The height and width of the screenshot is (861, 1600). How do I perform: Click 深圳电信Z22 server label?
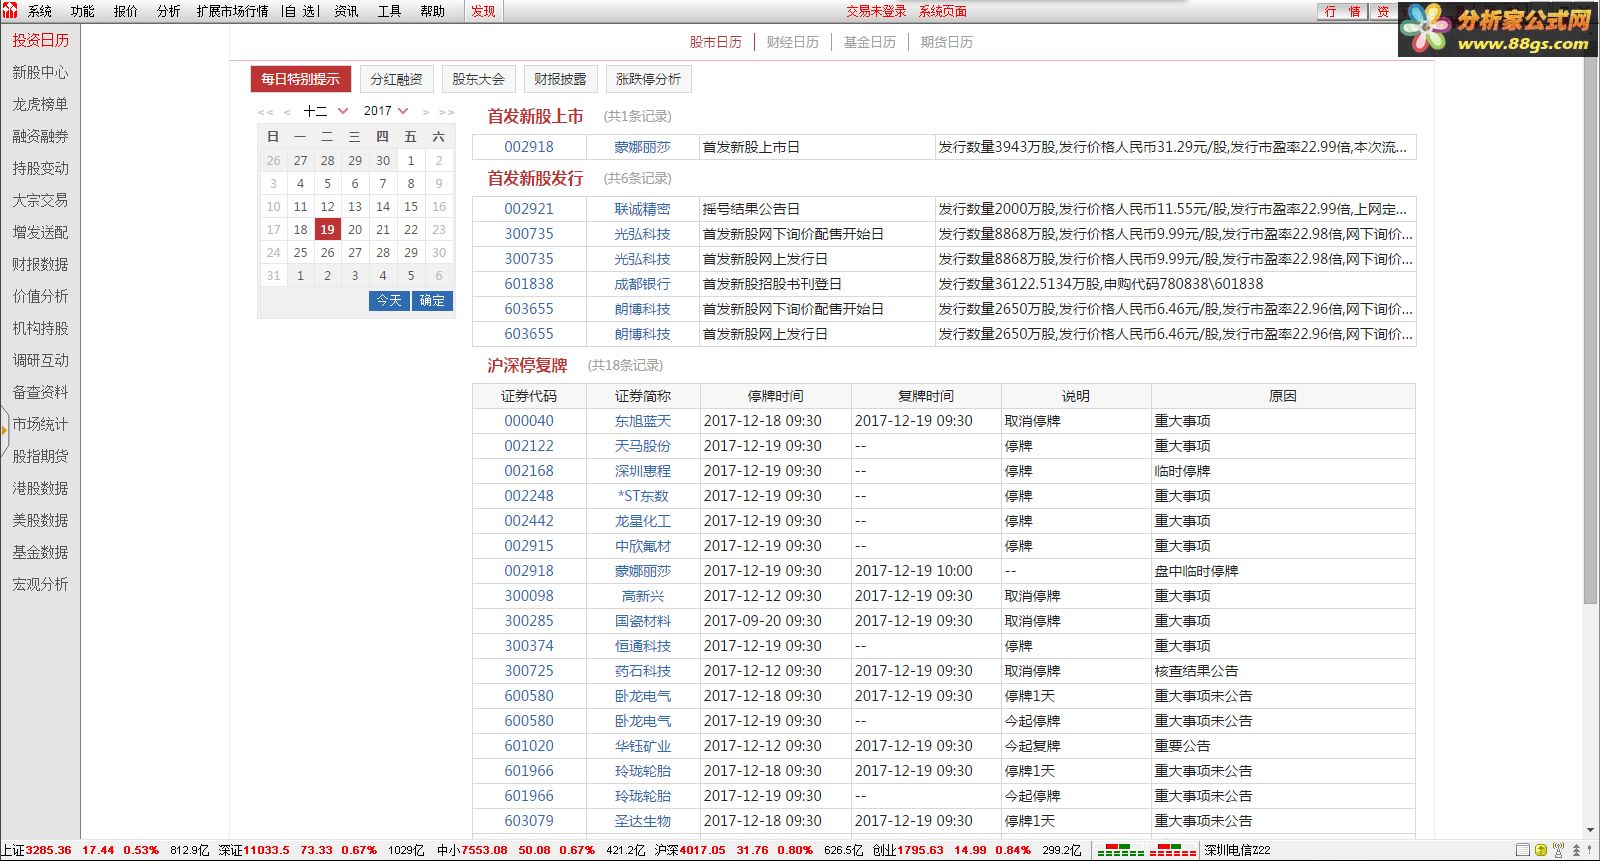pos(1237,850)
